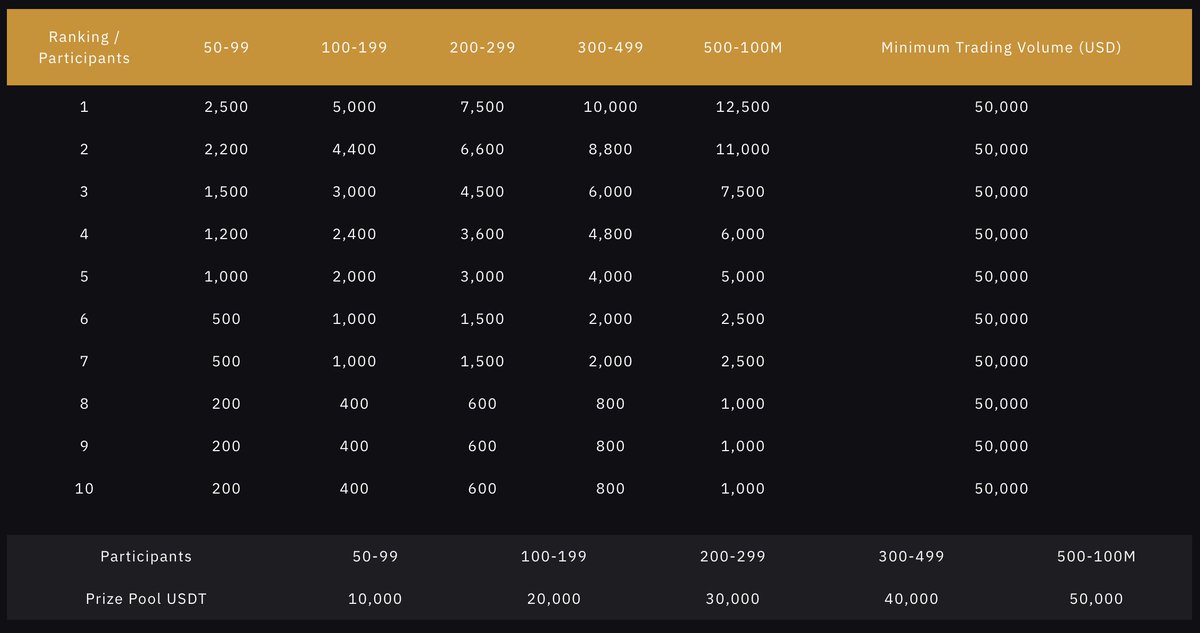Click ranking number 10

point(84,489)
